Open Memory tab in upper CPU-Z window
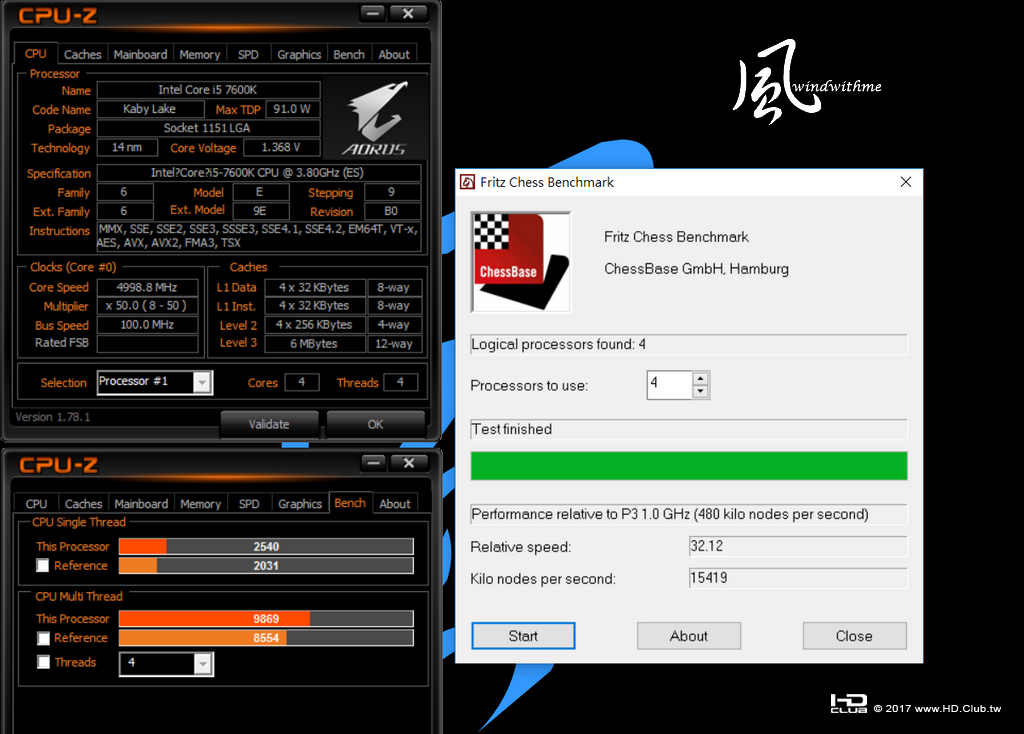The height and width of the screenshot is (734, 1024). [199, 54]
